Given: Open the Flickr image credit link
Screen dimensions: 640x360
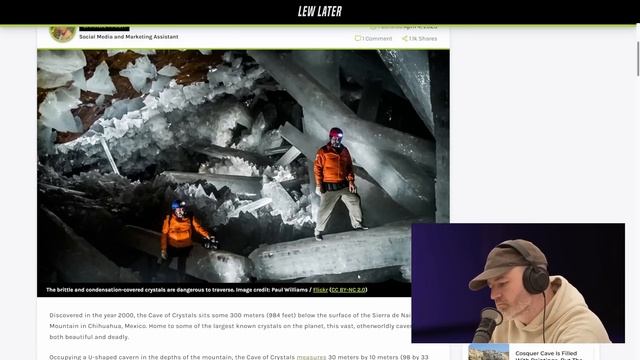Looking at the screenshot, I should pyautogui.click(x=320, y=290).
